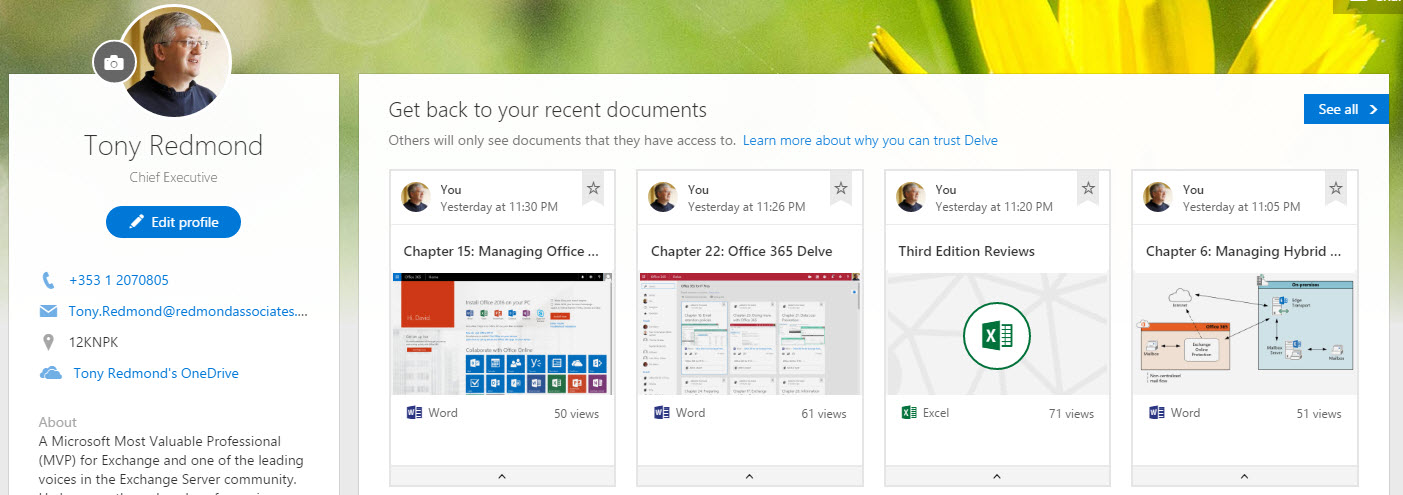Click the Chapter 6 hybrid diagram thumbnail

(1244, 334)
